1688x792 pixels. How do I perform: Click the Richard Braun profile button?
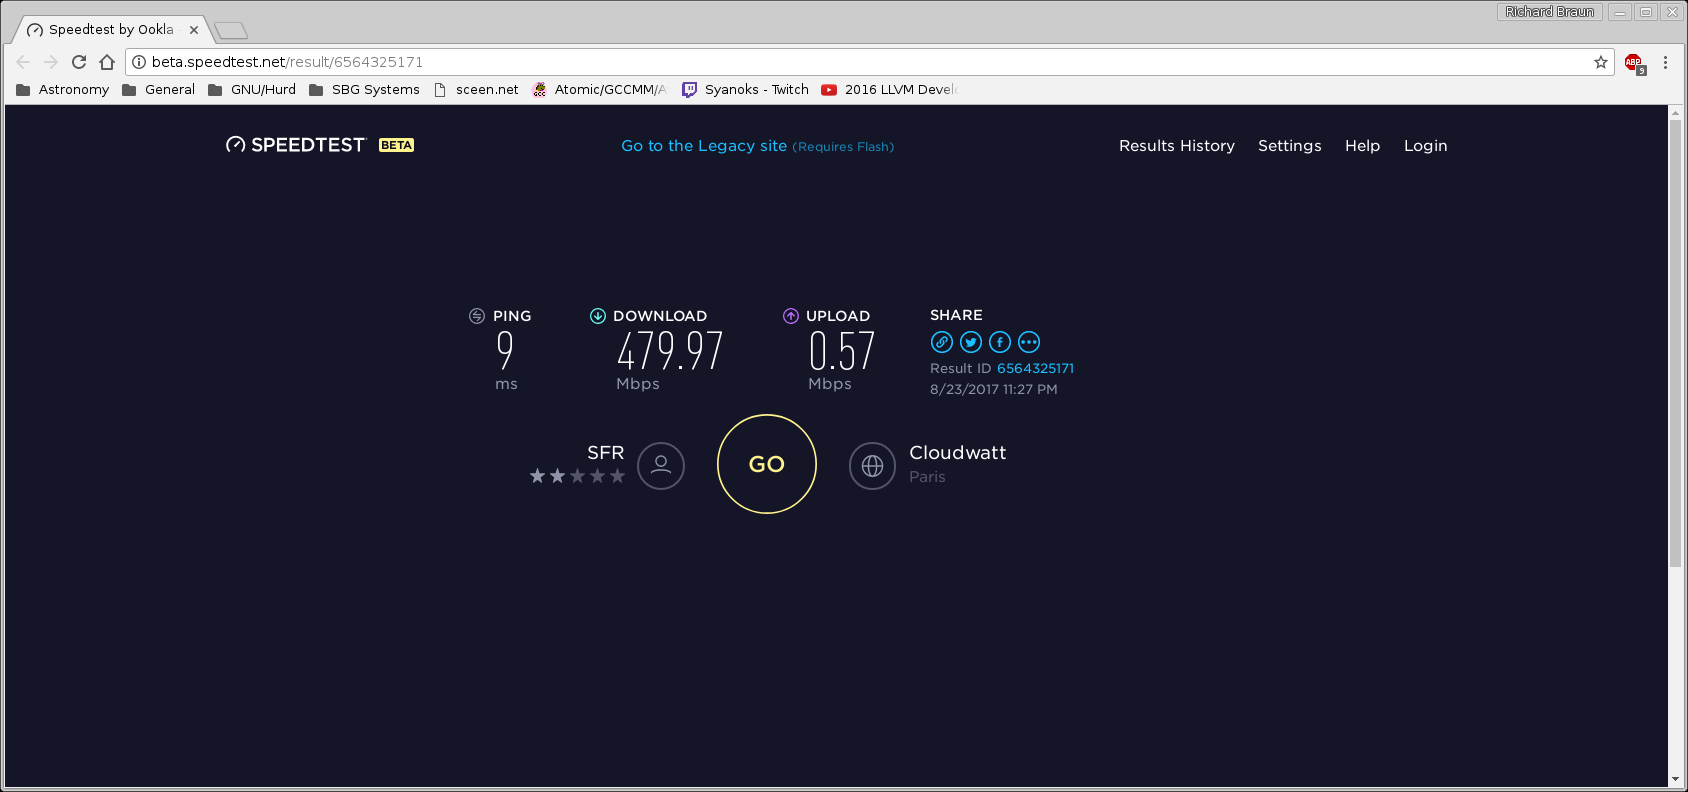coord(1549,12)
